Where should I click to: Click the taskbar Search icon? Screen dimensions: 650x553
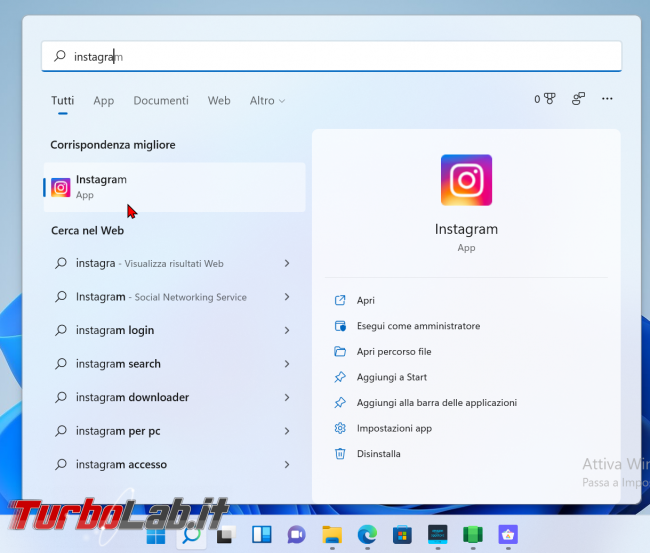192,535
